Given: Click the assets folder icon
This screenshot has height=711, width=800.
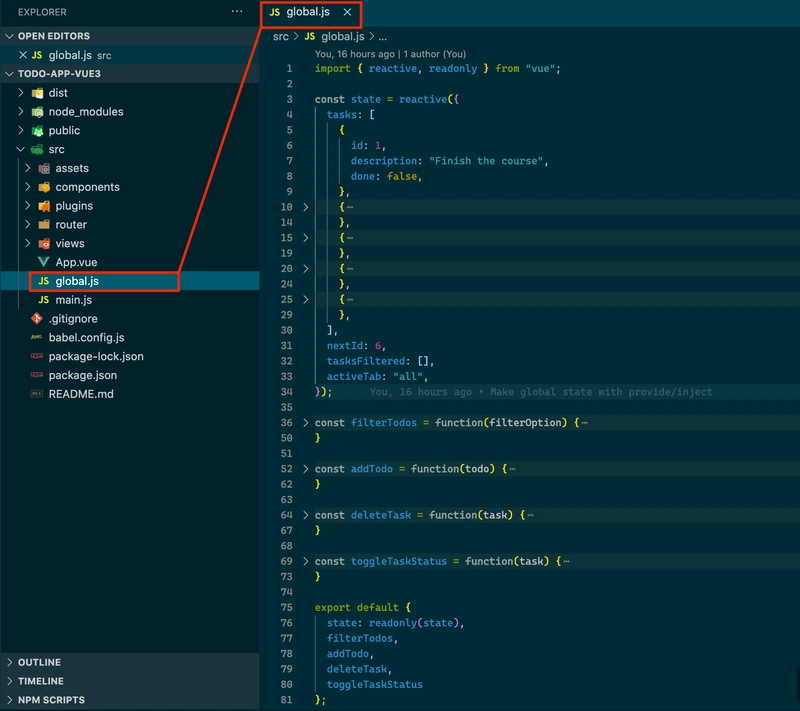Looking at the screenshot, I should pos(44,168).
